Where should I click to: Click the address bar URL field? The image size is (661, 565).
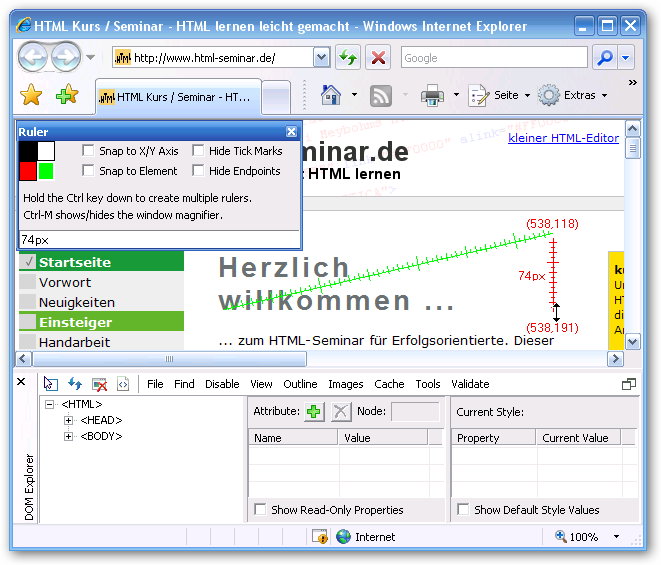213,57
